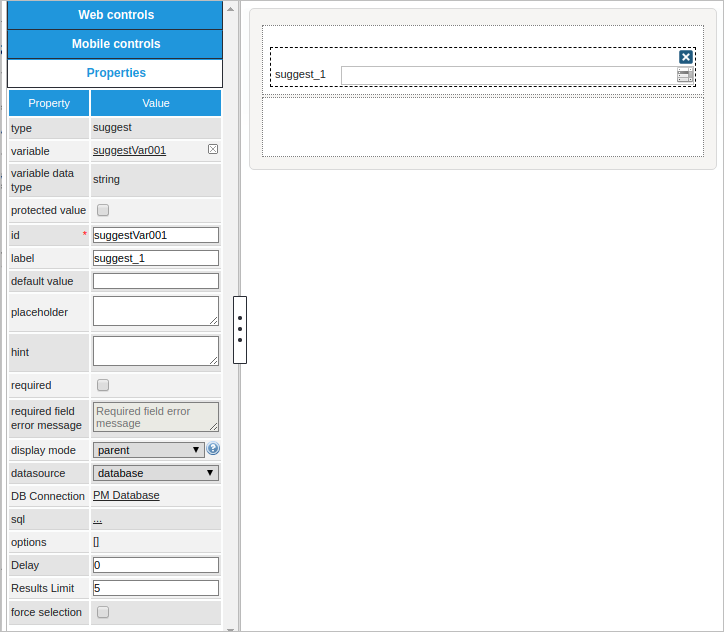Viewport: 724px width, 632px height.
Task: Enable the protected value checkbox
Action: (x=103, y=210)
